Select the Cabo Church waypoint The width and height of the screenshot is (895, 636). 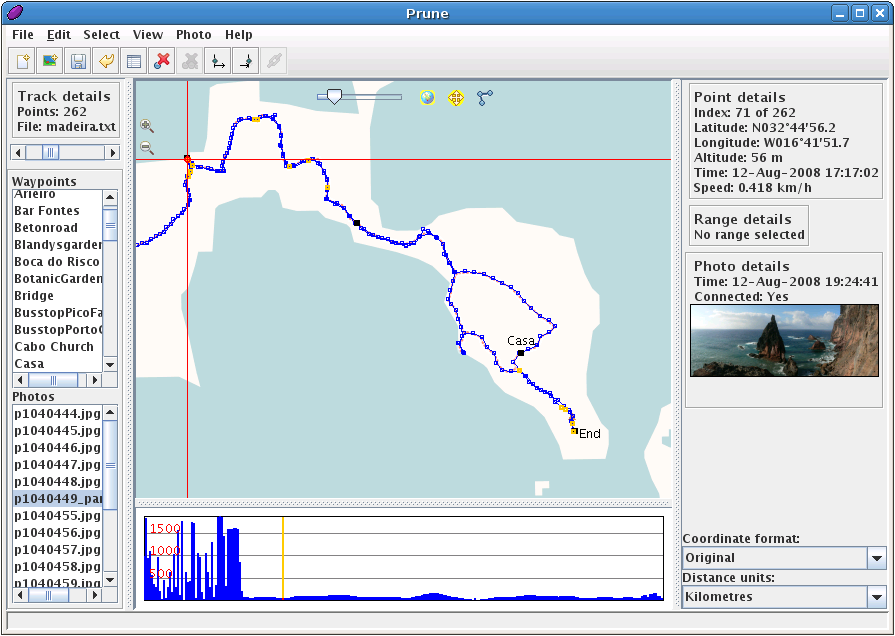click(x=54, y=347)
